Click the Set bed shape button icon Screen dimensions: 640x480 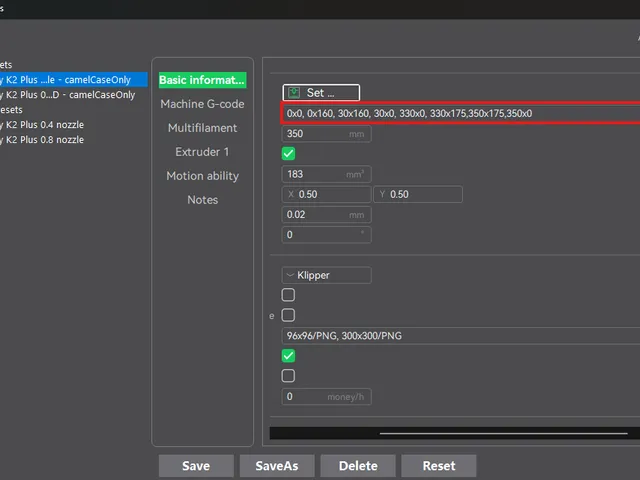coord(294,93)
